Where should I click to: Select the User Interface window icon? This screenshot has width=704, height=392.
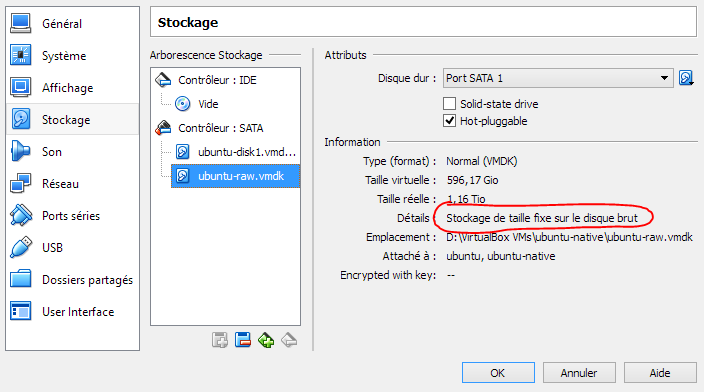pos(21,311)
